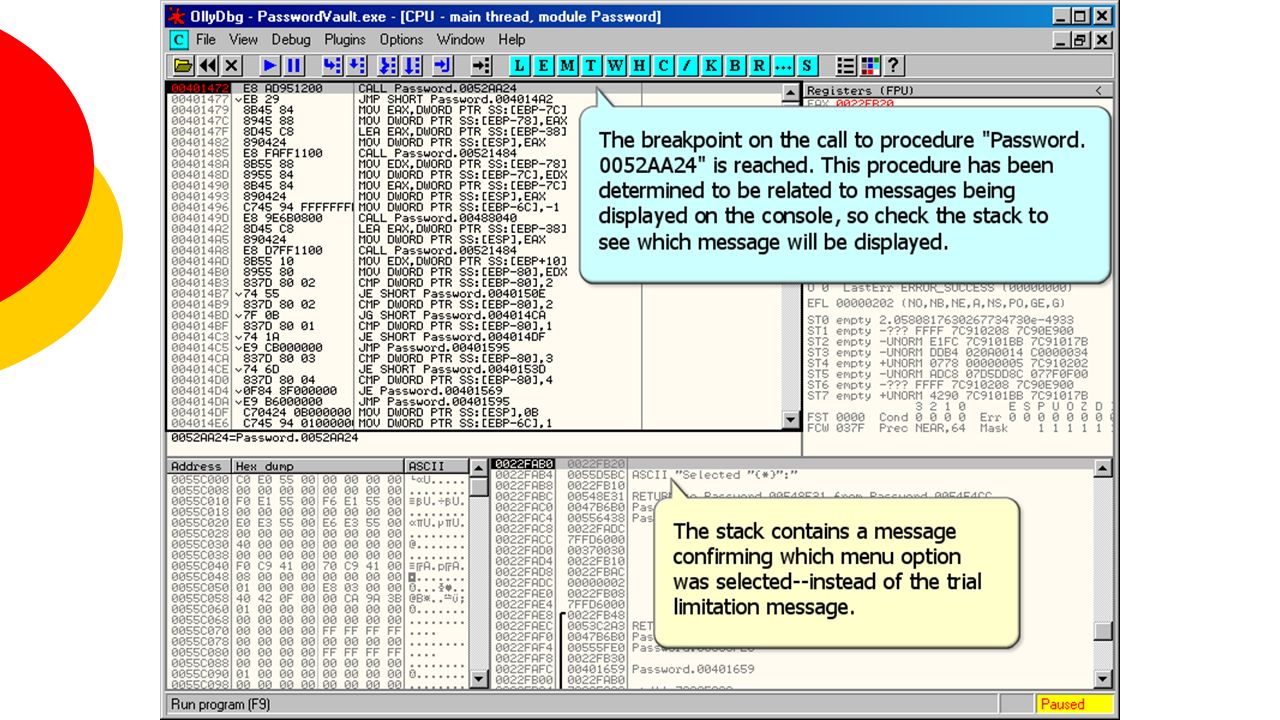Show Call stack with K button

tap(711, 66)
